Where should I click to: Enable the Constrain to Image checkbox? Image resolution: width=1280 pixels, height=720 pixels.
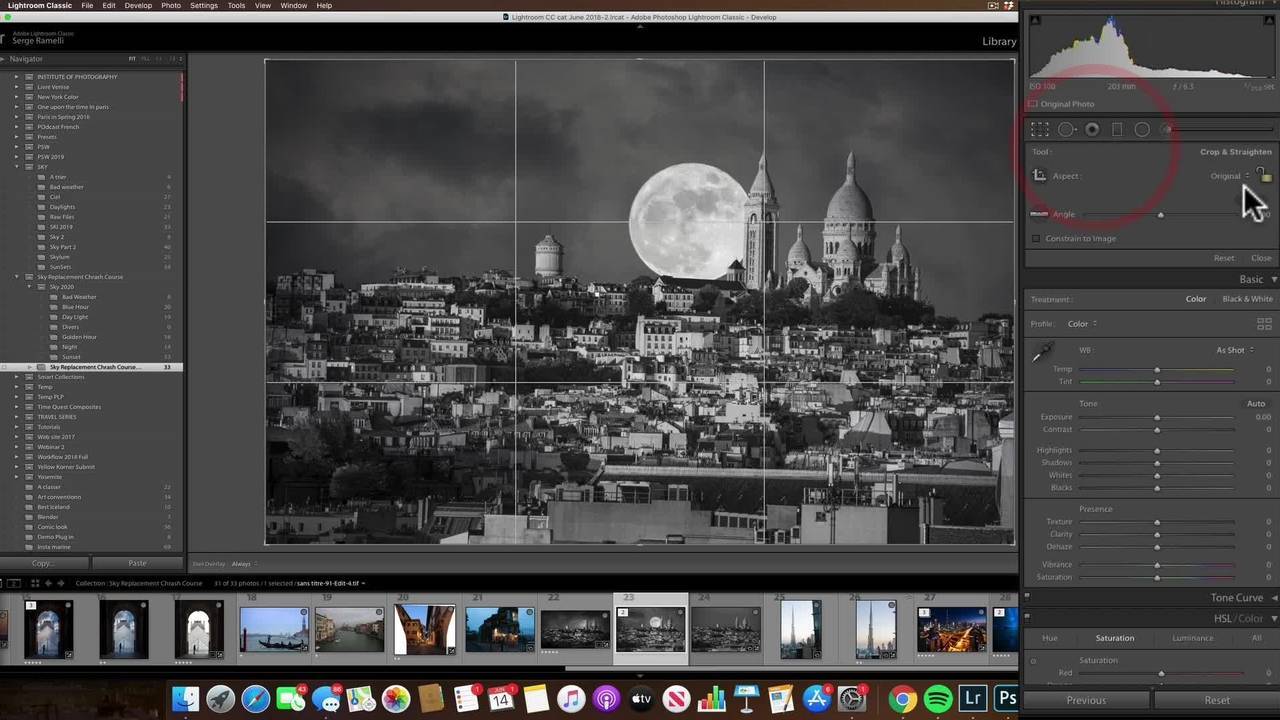click(x=1036, y=239)
